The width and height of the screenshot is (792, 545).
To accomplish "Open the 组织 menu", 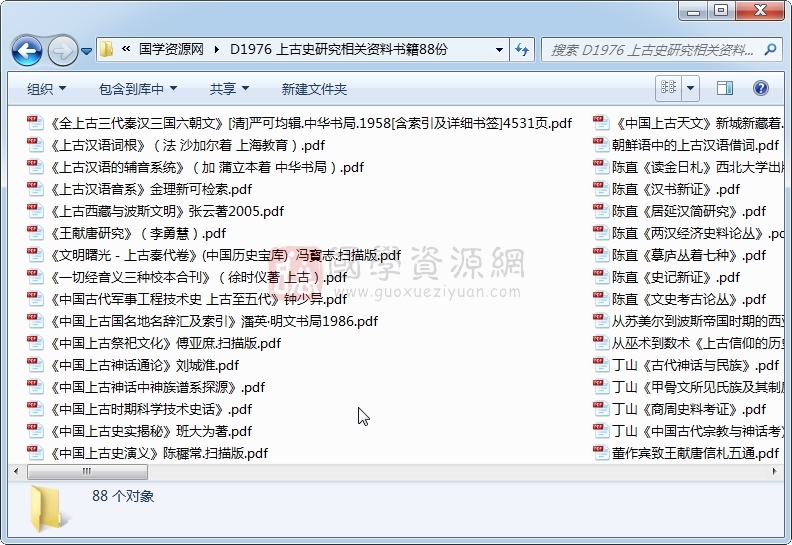I will coord(46,89).
